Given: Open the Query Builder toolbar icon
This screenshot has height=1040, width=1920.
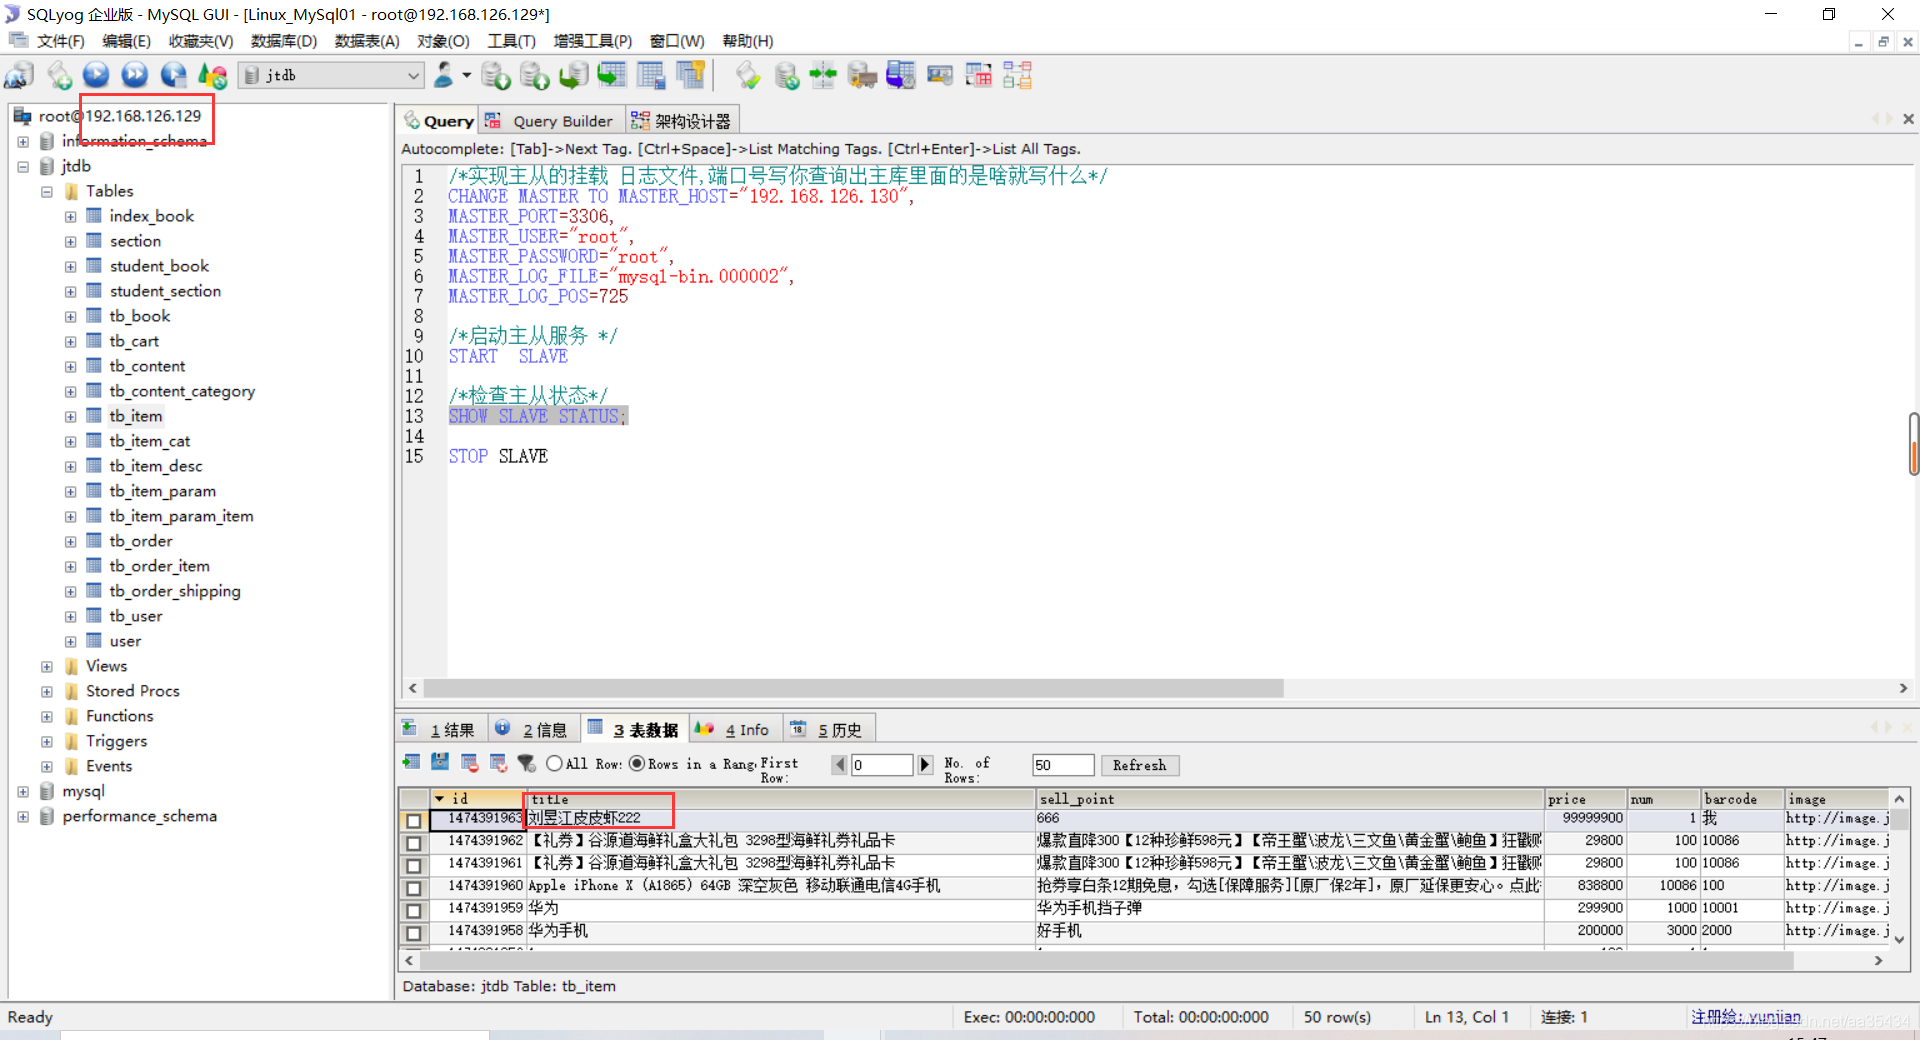Looking at the screenshot, I should point(979,75).
